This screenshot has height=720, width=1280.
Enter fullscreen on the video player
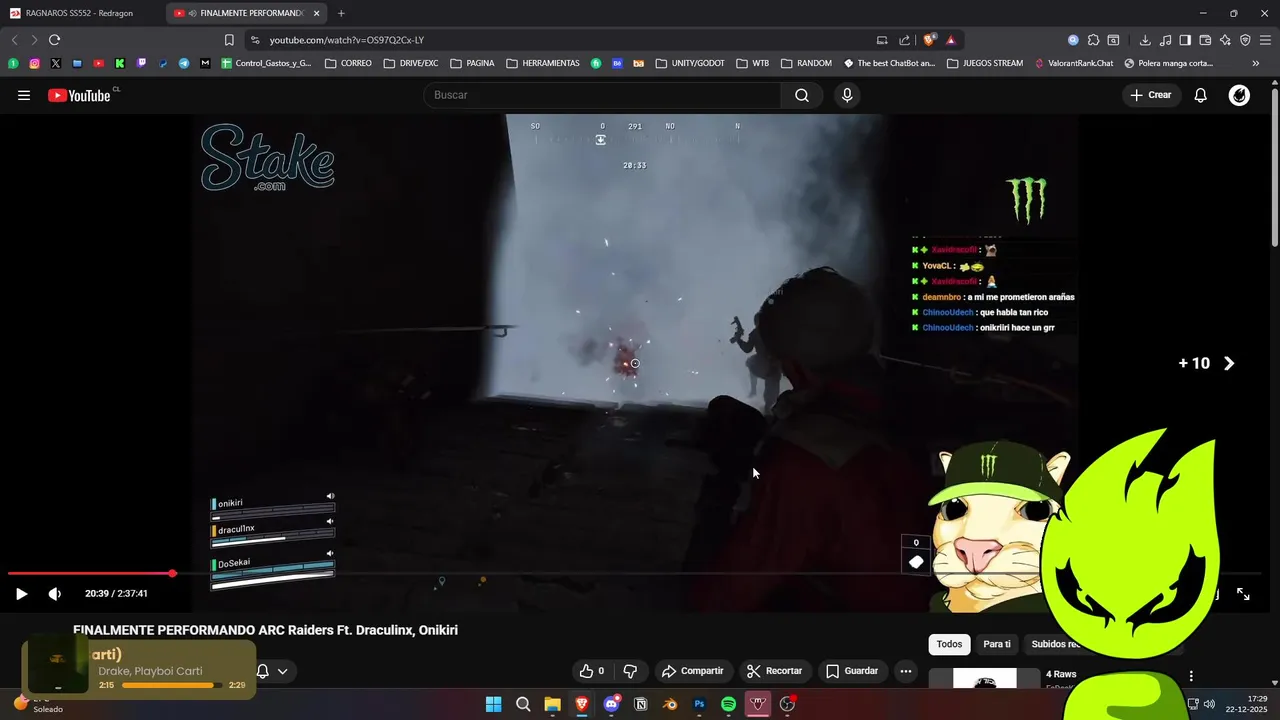tap(1243, 593)
